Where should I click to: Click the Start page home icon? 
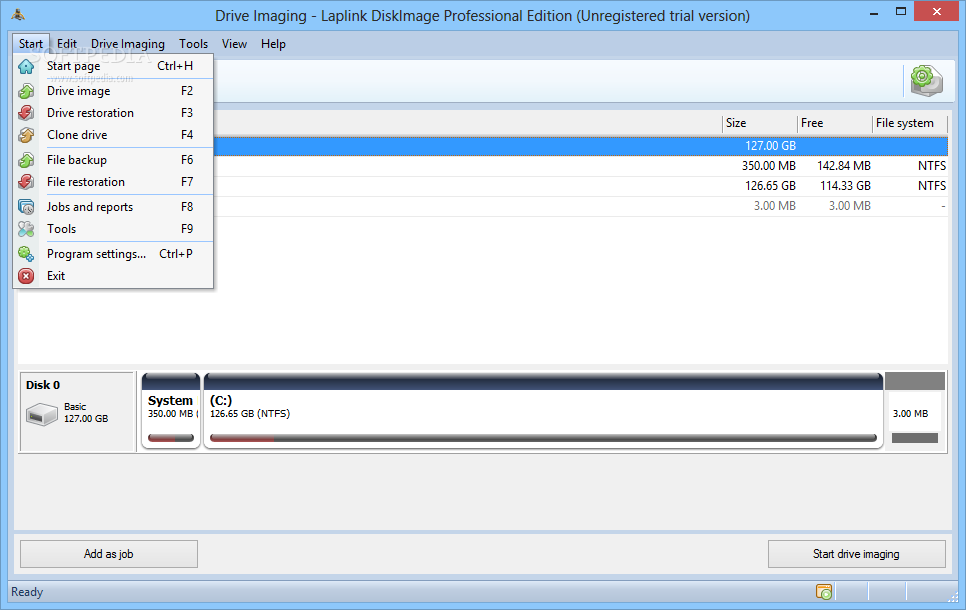26,67
